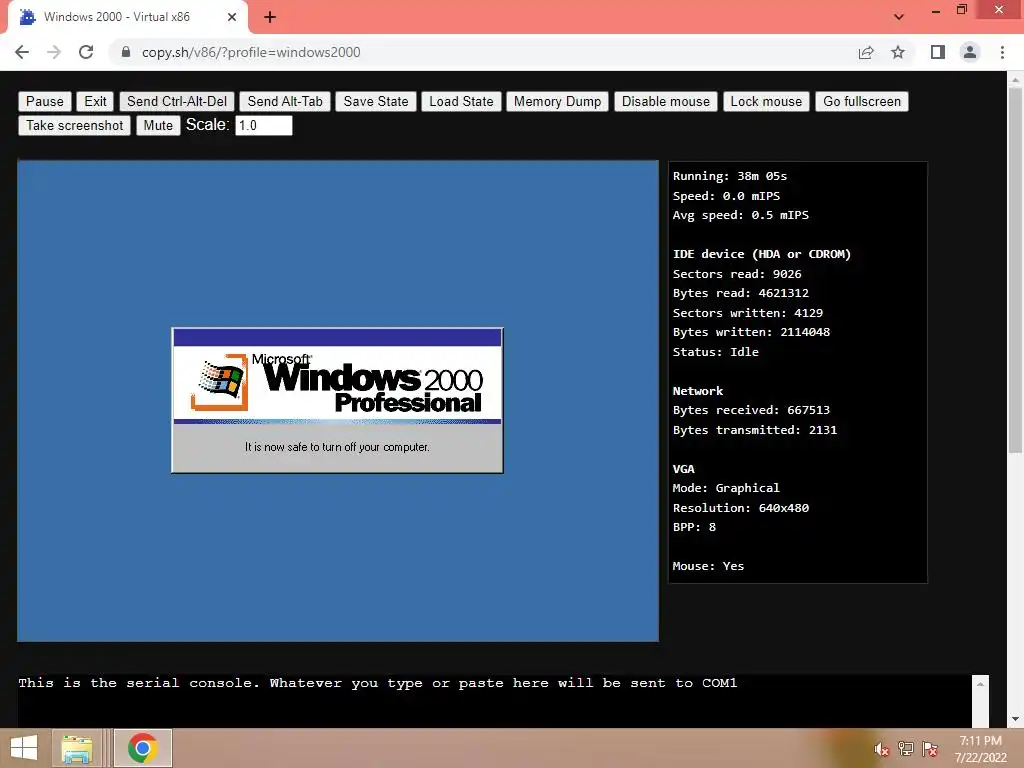Mute the emulator sound
This screenshot has width=1024, height=768.
(x=158, y=125)
